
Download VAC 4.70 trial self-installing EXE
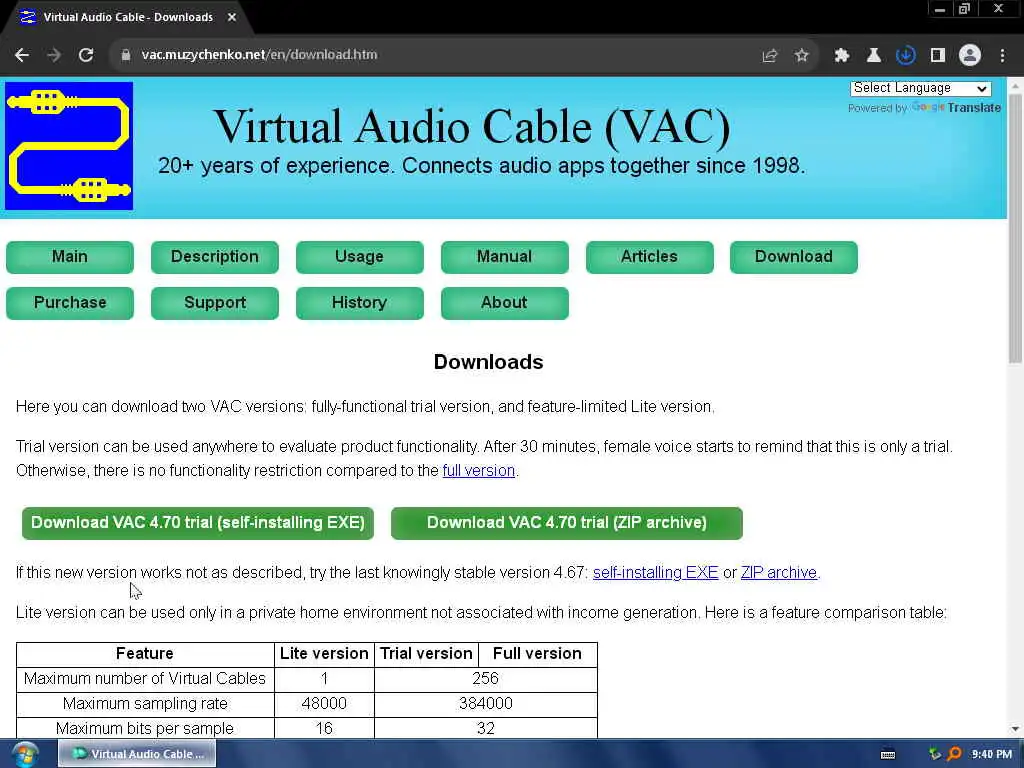click(x=198, y=523)
